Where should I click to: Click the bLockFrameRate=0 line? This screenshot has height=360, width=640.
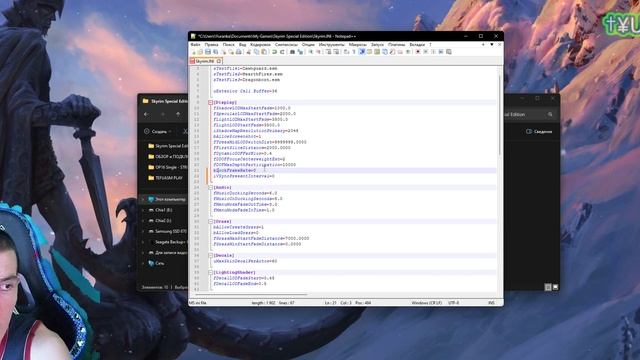click(235, 170)
